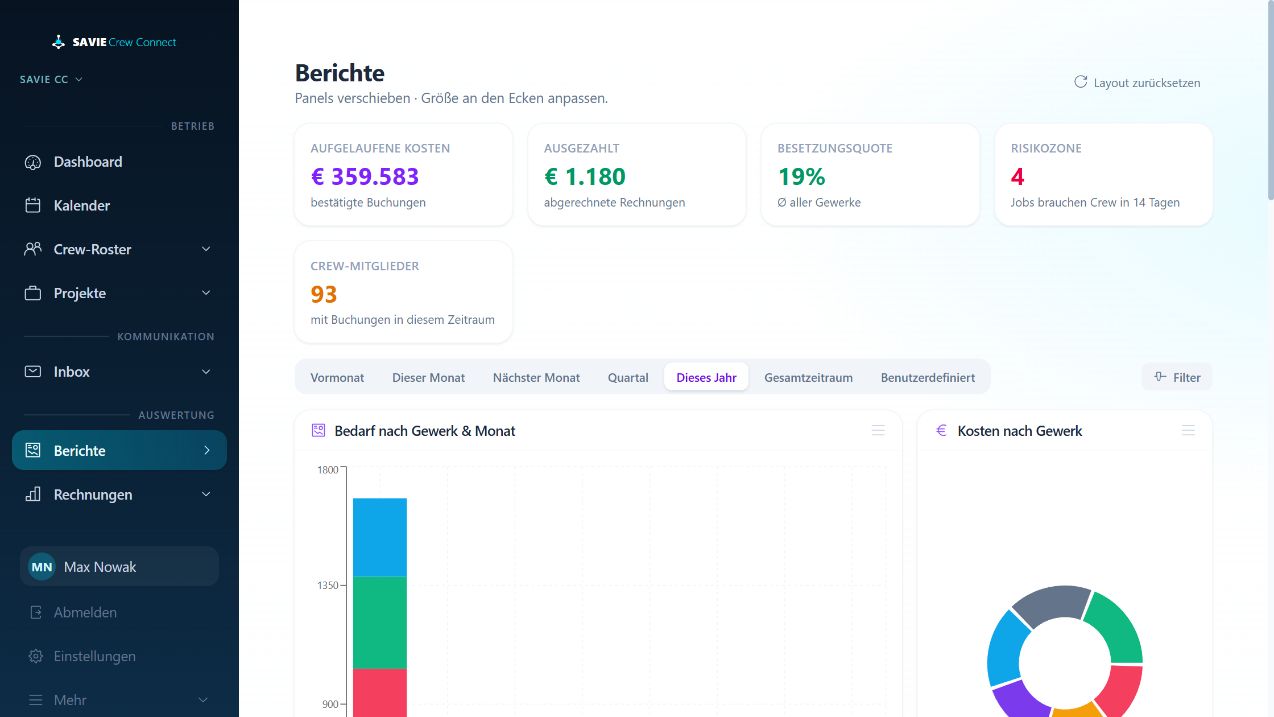This screenshot has width=1274, height=717.
Task: Open the Projekte sidebar item
Action: pos(119,293)
